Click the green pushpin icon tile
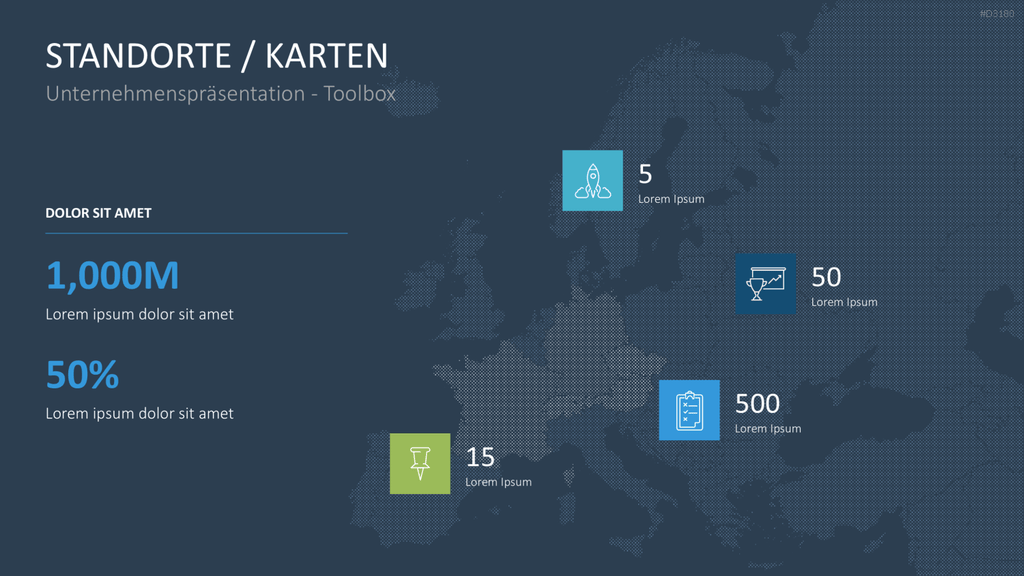The height and width of the screenshot is (576, 1024). [420, 464]
